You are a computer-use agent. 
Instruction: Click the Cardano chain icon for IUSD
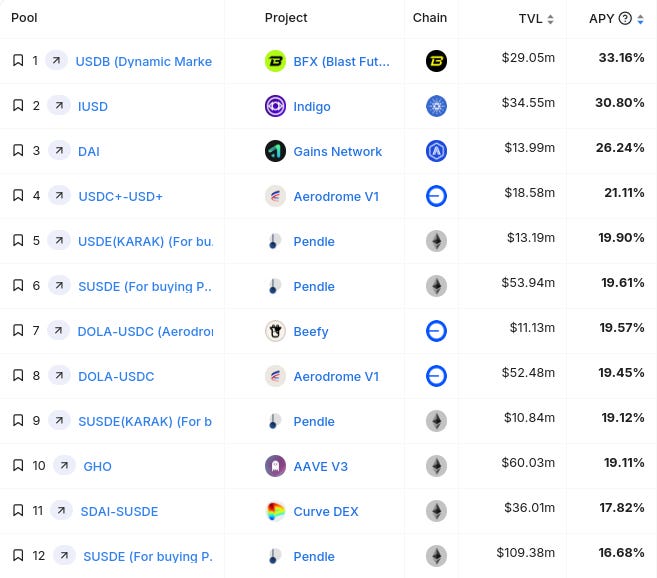pos(436,106)
